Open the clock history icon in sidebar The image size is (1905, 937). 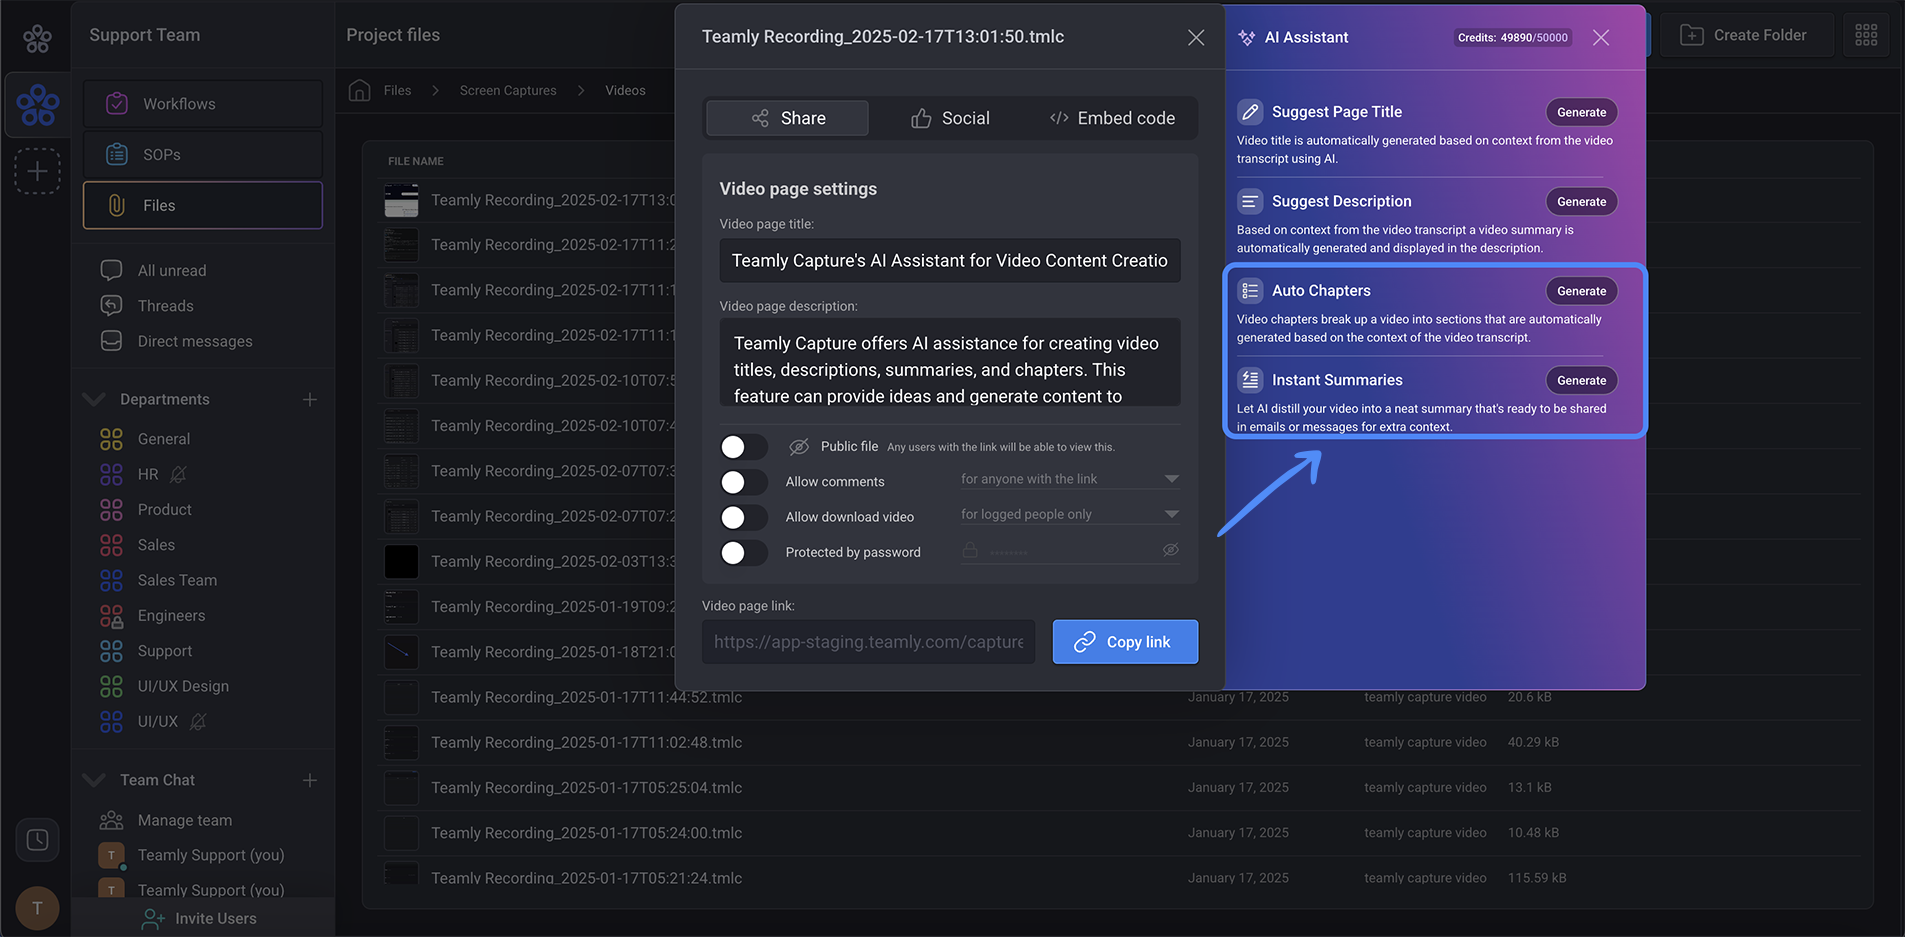pyautogui.click(x=37, y=840)
